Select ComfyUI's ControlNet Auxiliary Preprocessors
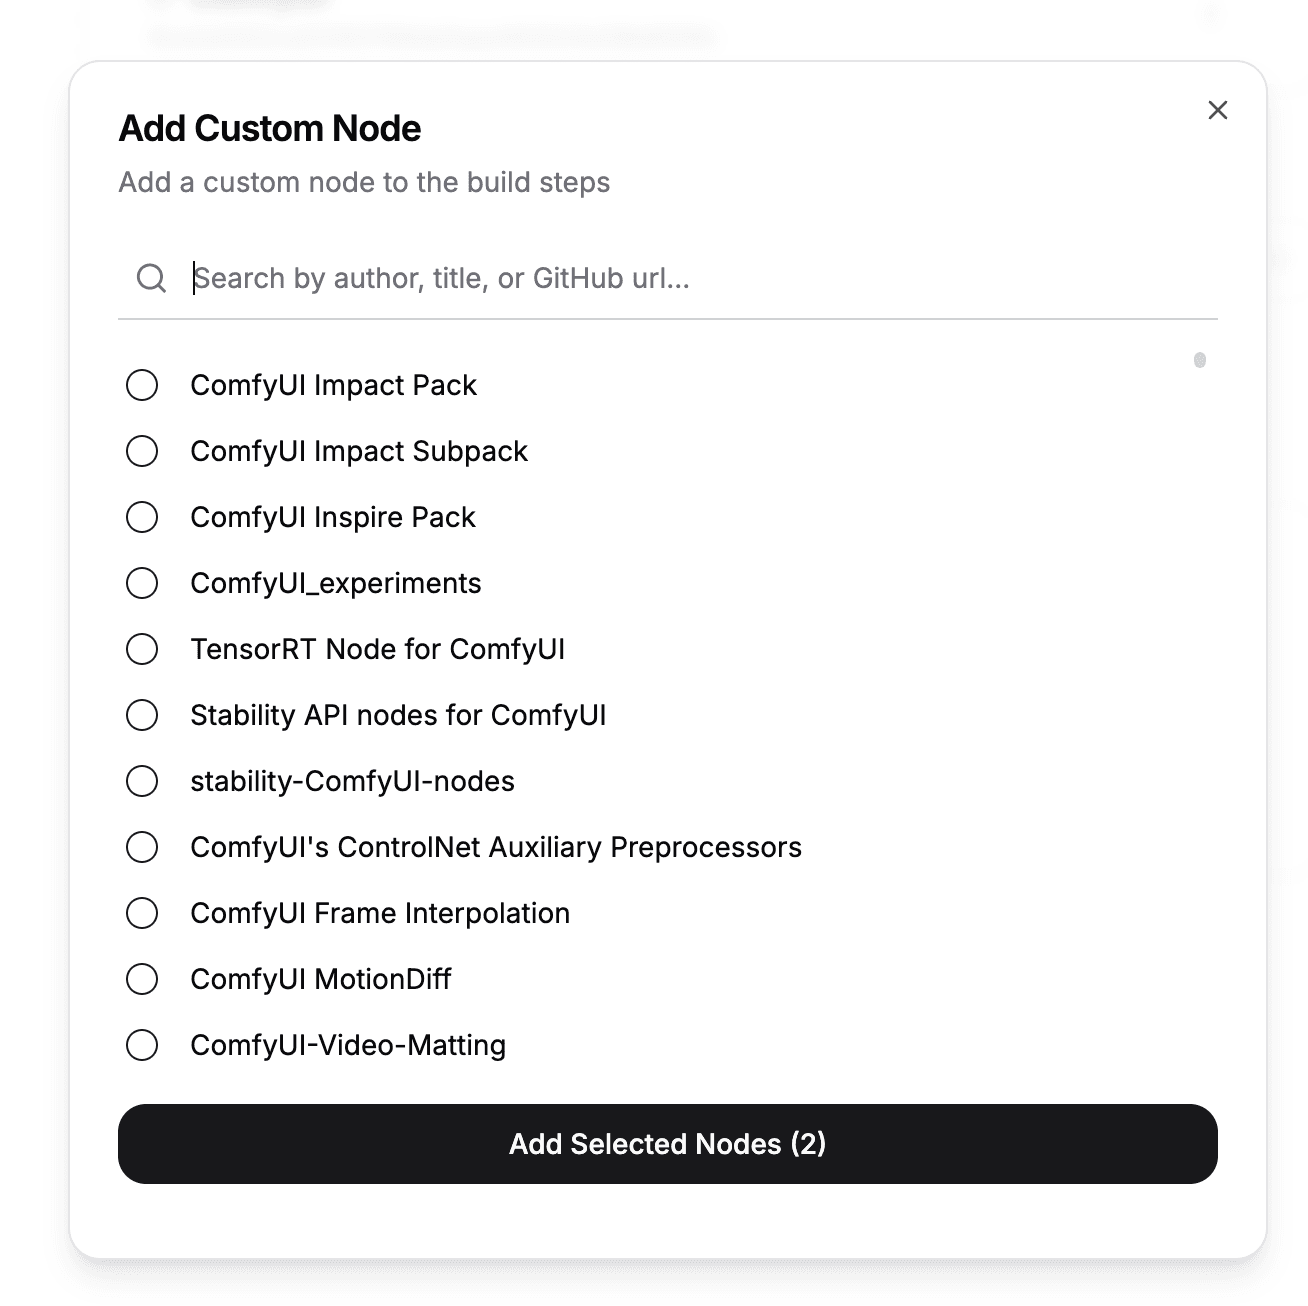The image size is (1308, 1306). (x=142, y=847)
